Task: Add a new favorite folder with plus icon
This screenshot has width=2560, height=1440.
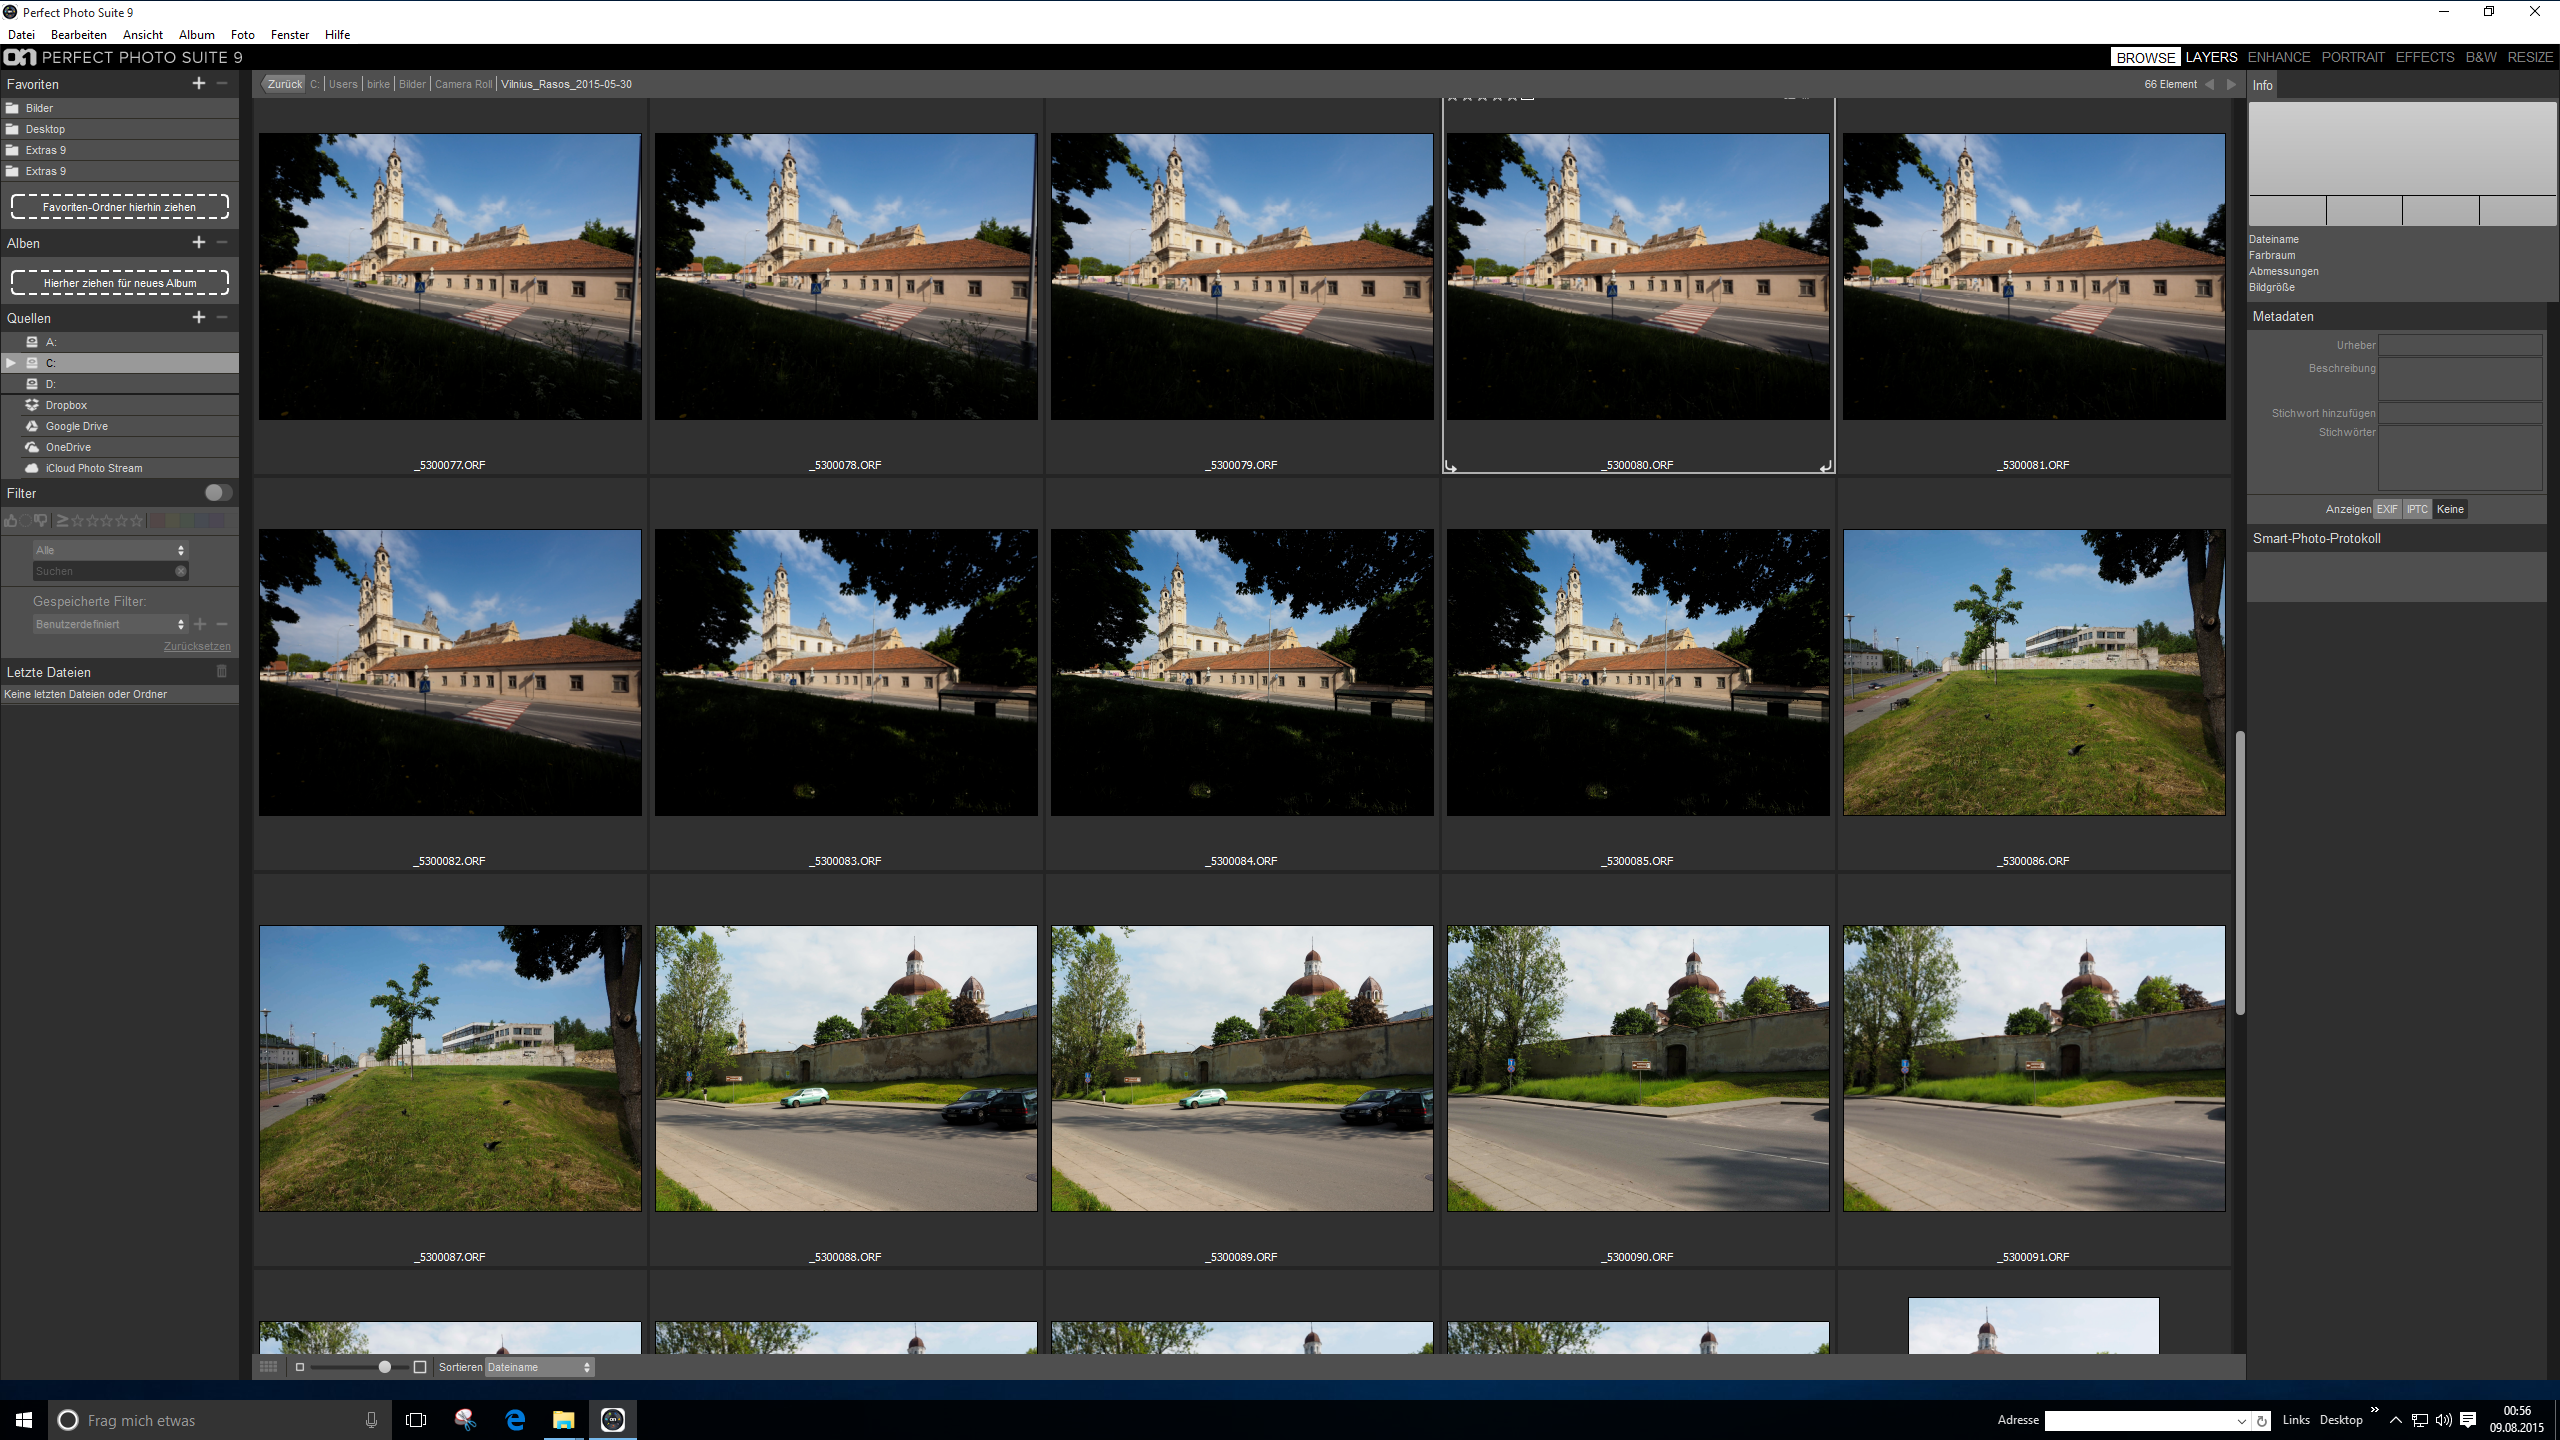Action: pos(199,84)
